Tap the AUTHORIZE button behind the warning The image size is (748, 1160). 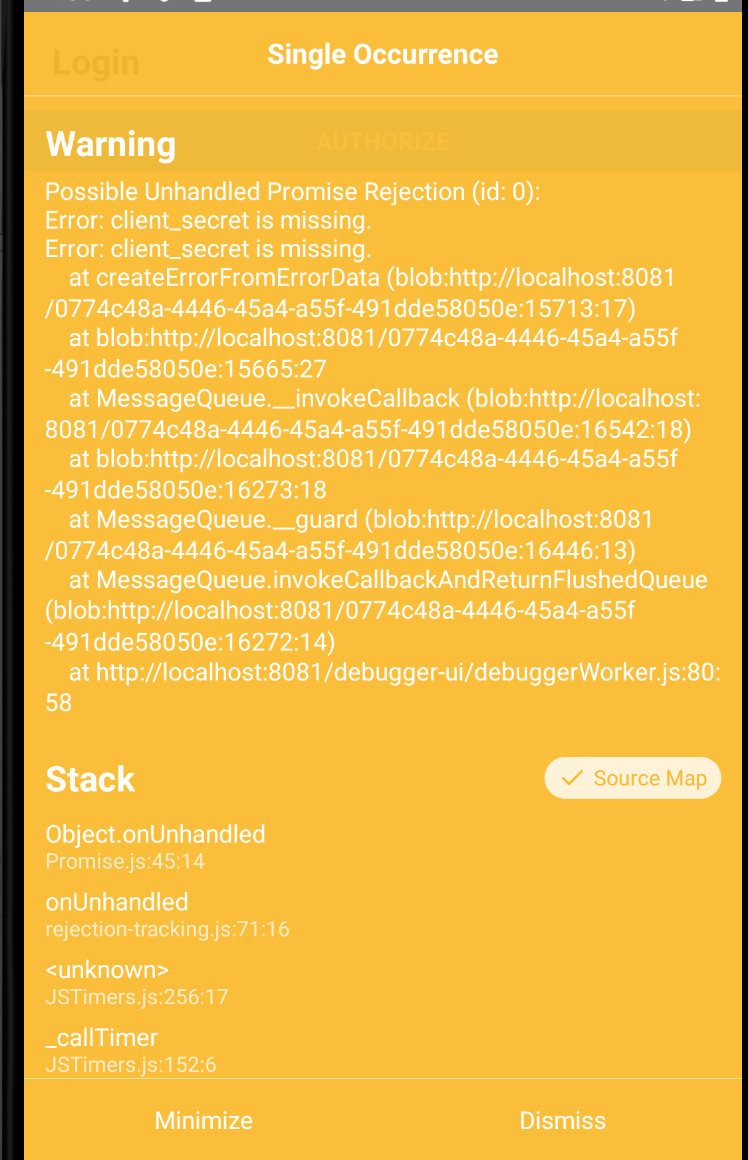point(383,143)
